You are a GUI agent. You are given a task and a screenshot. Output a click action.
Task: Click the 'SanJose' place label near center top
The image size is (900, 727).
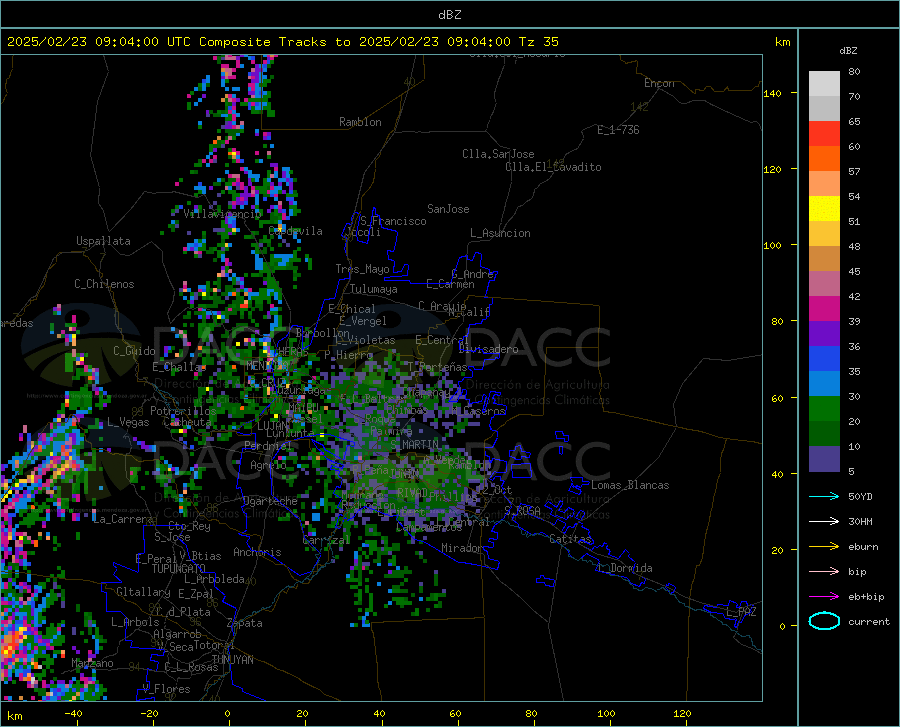(448, 209)
